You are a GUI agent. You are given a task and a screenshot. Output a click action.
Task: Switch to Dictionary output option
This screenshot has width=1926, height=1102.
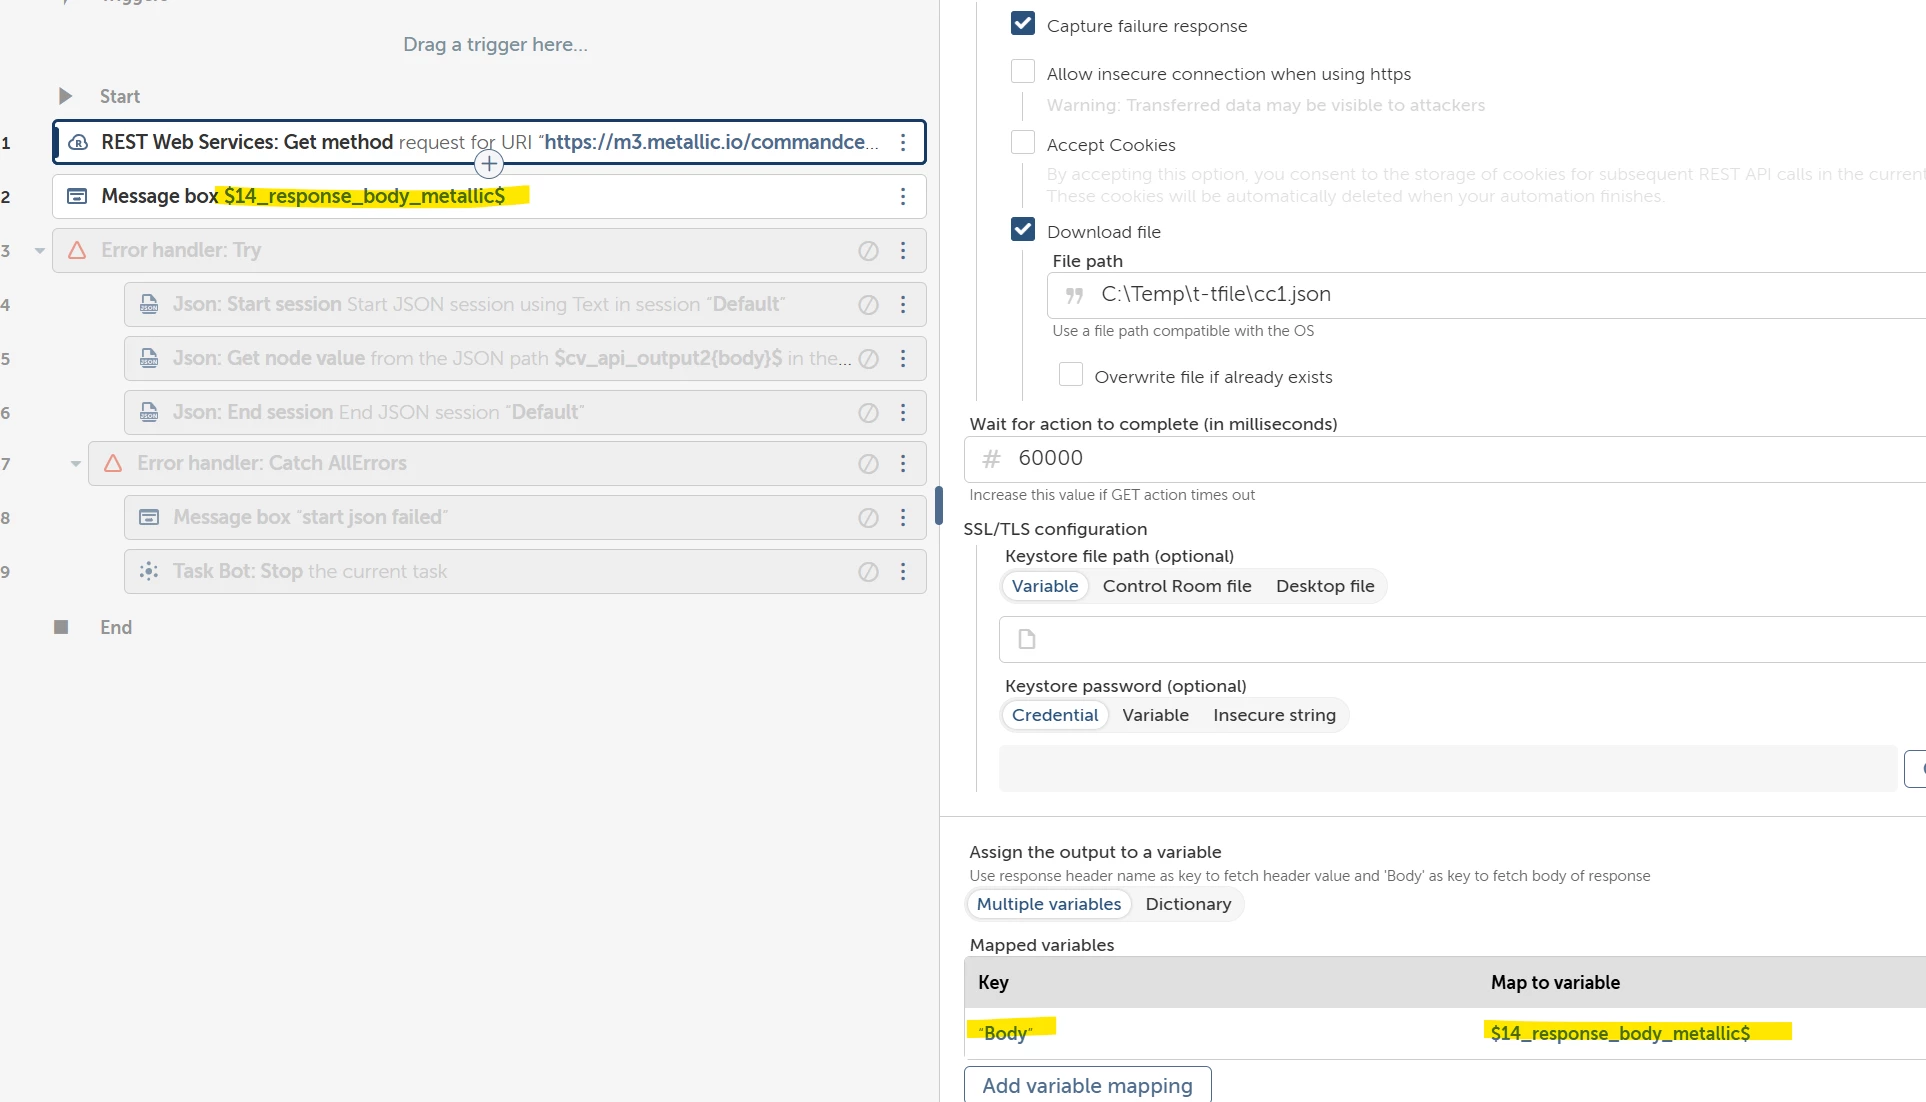(x=1188, y=904)
